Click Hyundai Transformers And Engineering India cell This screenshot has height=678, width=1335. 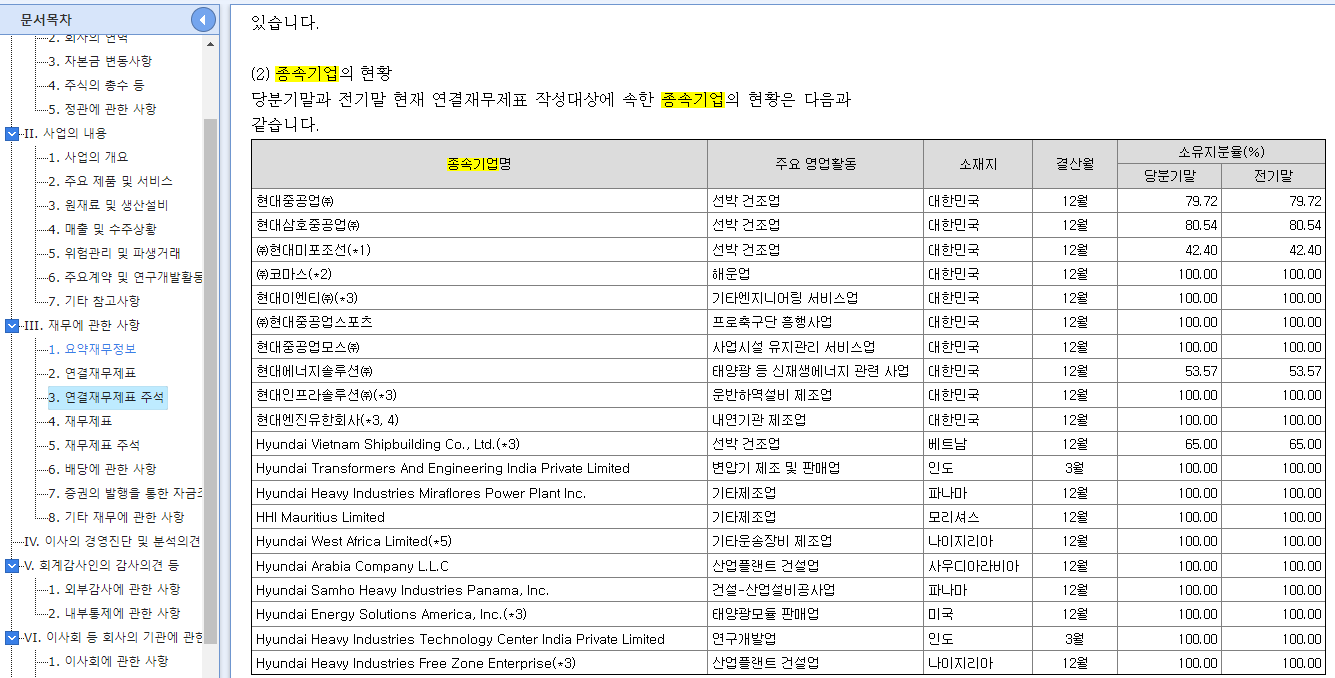(479, 468)
